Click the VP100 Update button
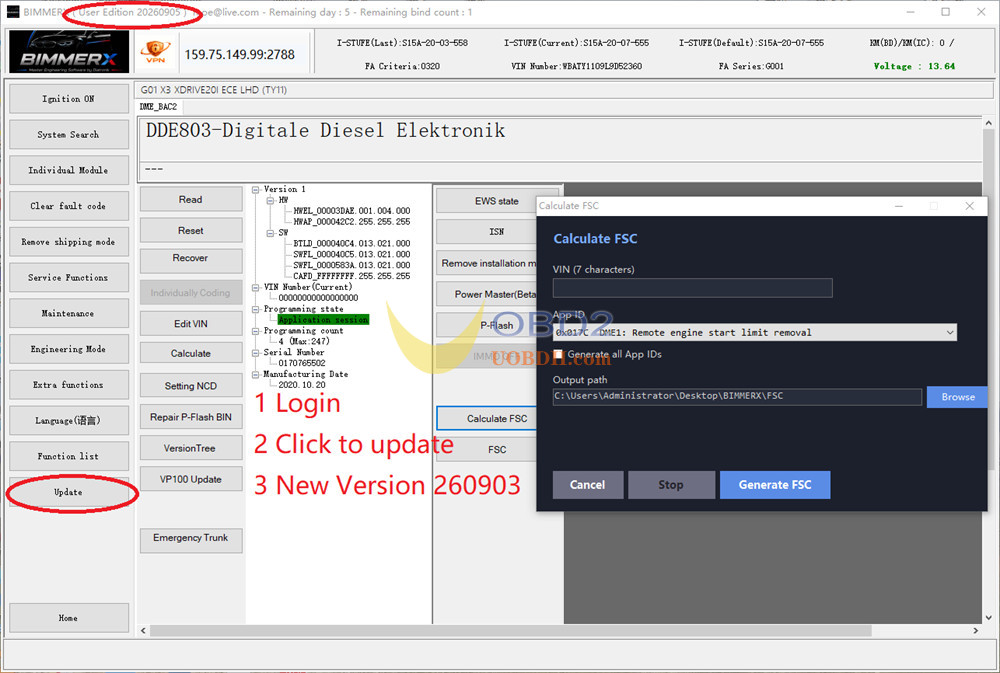This screenshot has width=1000, height=673. click(191, 479)
